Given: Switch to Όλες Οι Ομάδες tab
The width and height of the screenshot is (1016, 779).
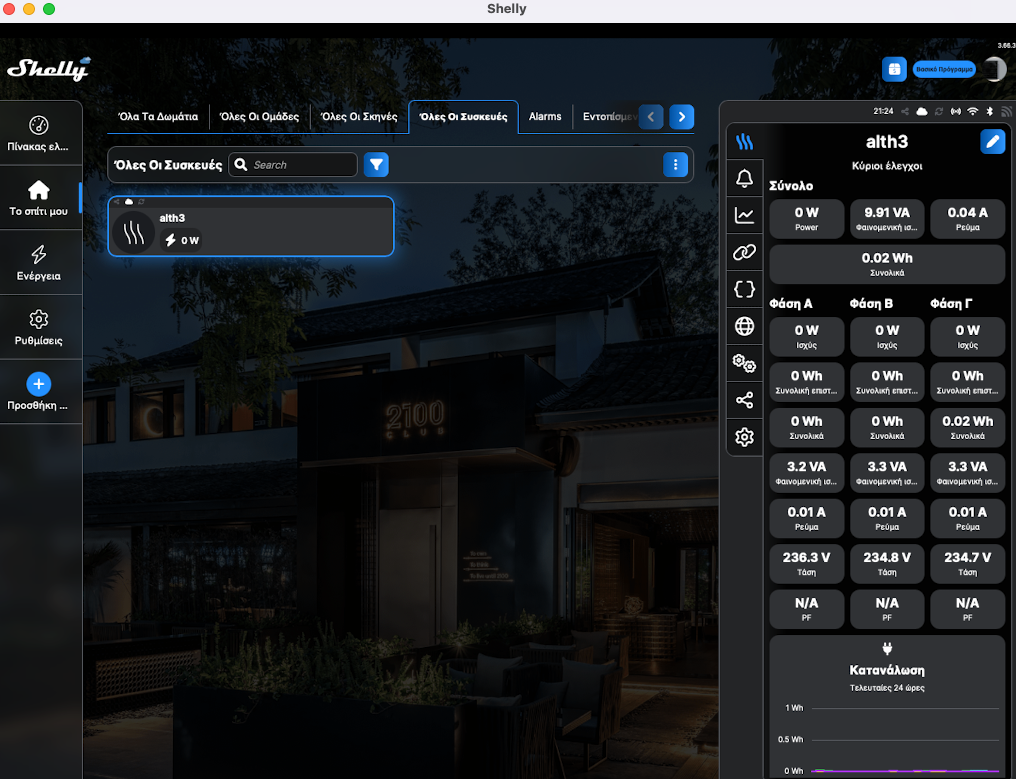Looking at the screenshot, I should point(259,117).
